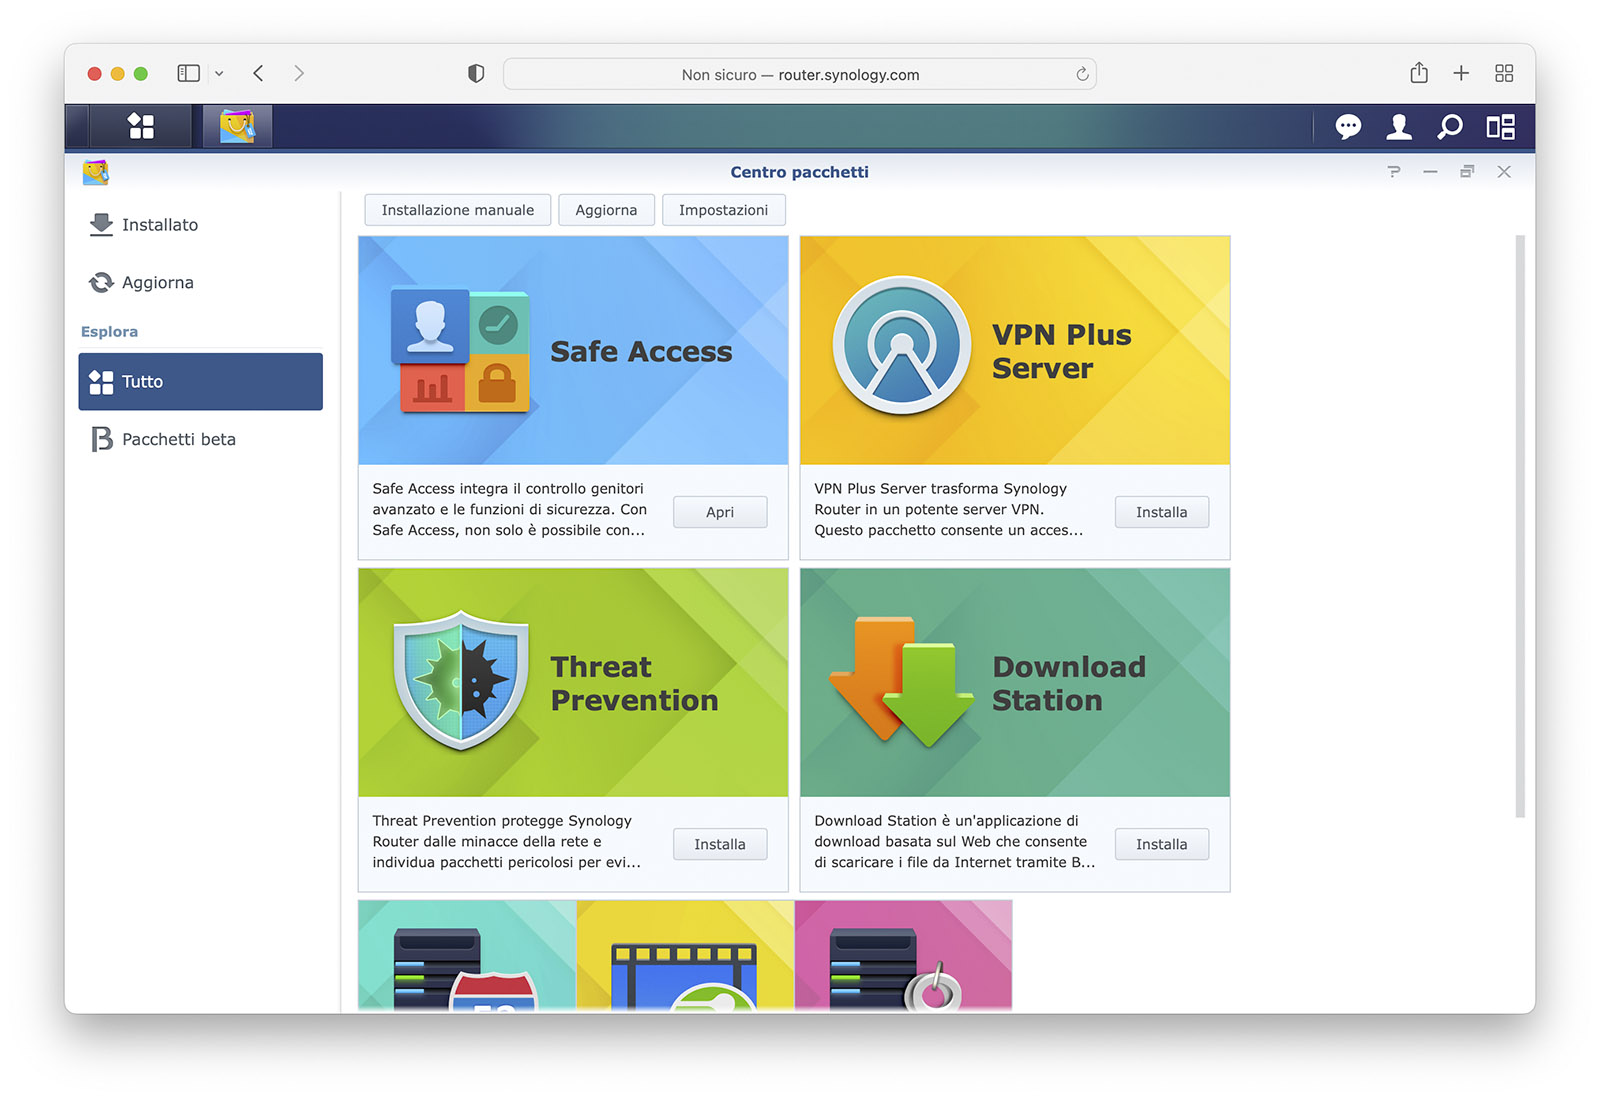
Task: Click the Safe Access package icon
Action: [x=461, y=350]
